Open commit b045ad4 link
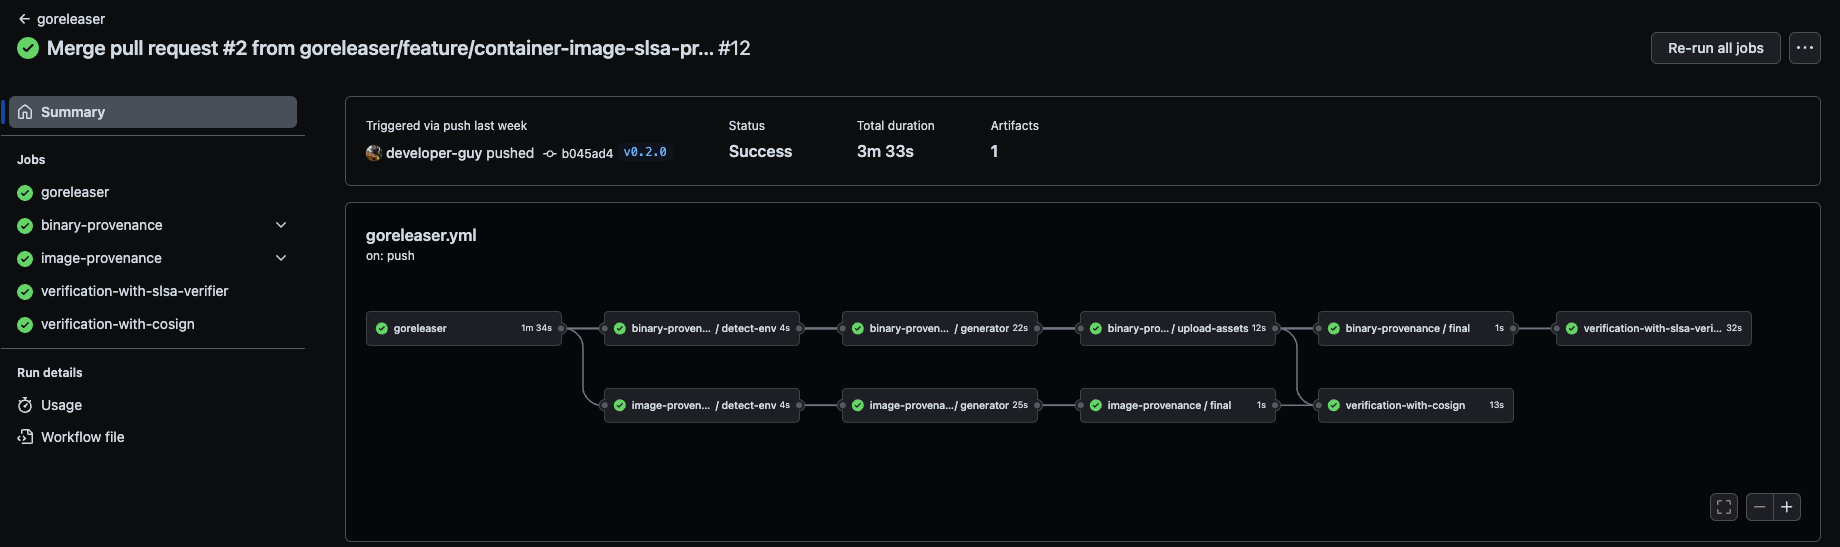1840x547 pixels. tap(586, 153)
